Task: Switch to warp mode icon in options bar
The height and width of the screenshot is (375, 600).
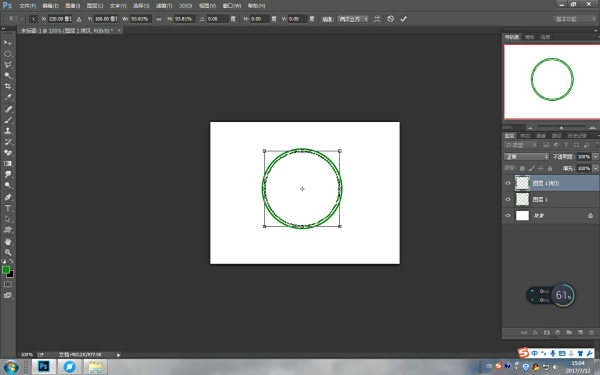Action: point(377,19)
